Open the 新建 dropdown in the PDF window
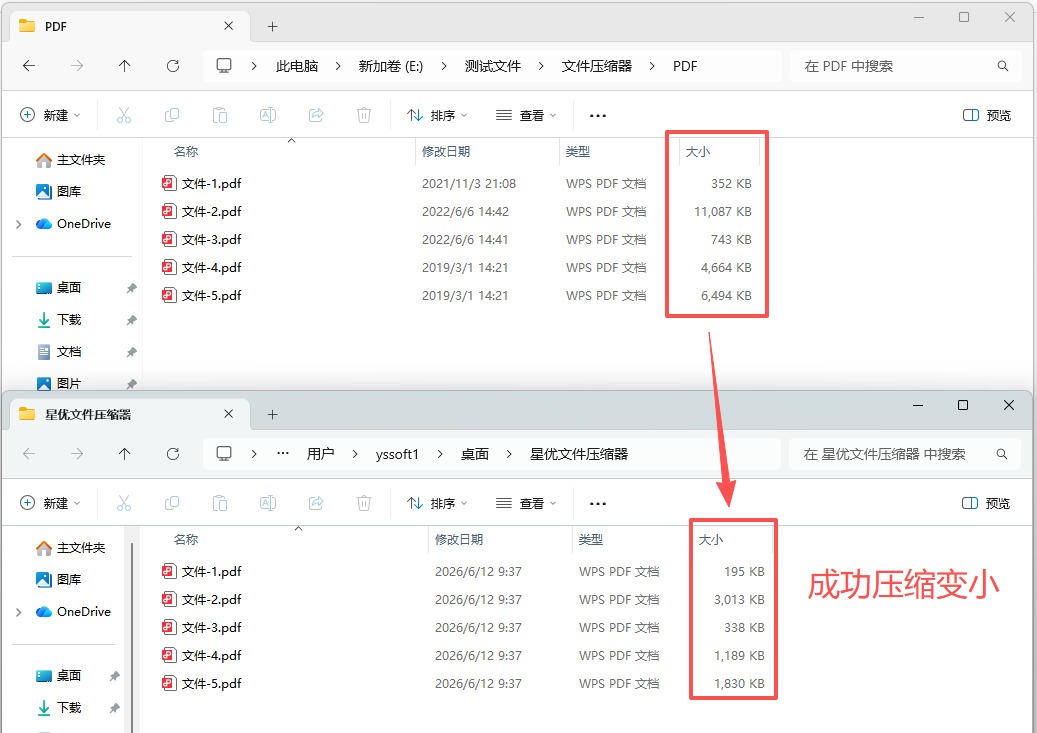 tap(50, 115)
